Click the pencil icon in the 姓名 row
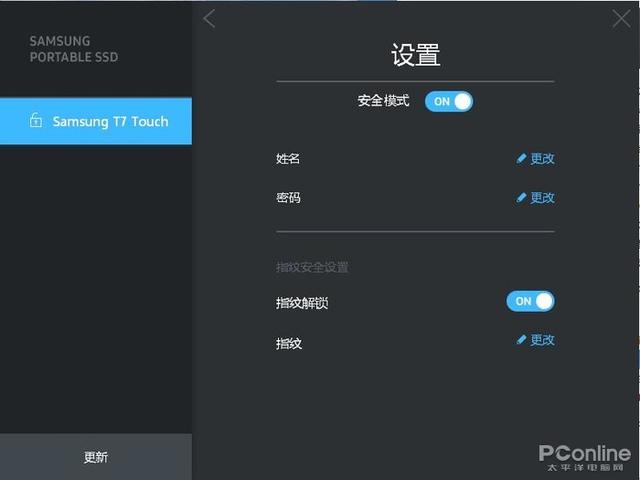This screenshot has width=640, height=480. 521,159
